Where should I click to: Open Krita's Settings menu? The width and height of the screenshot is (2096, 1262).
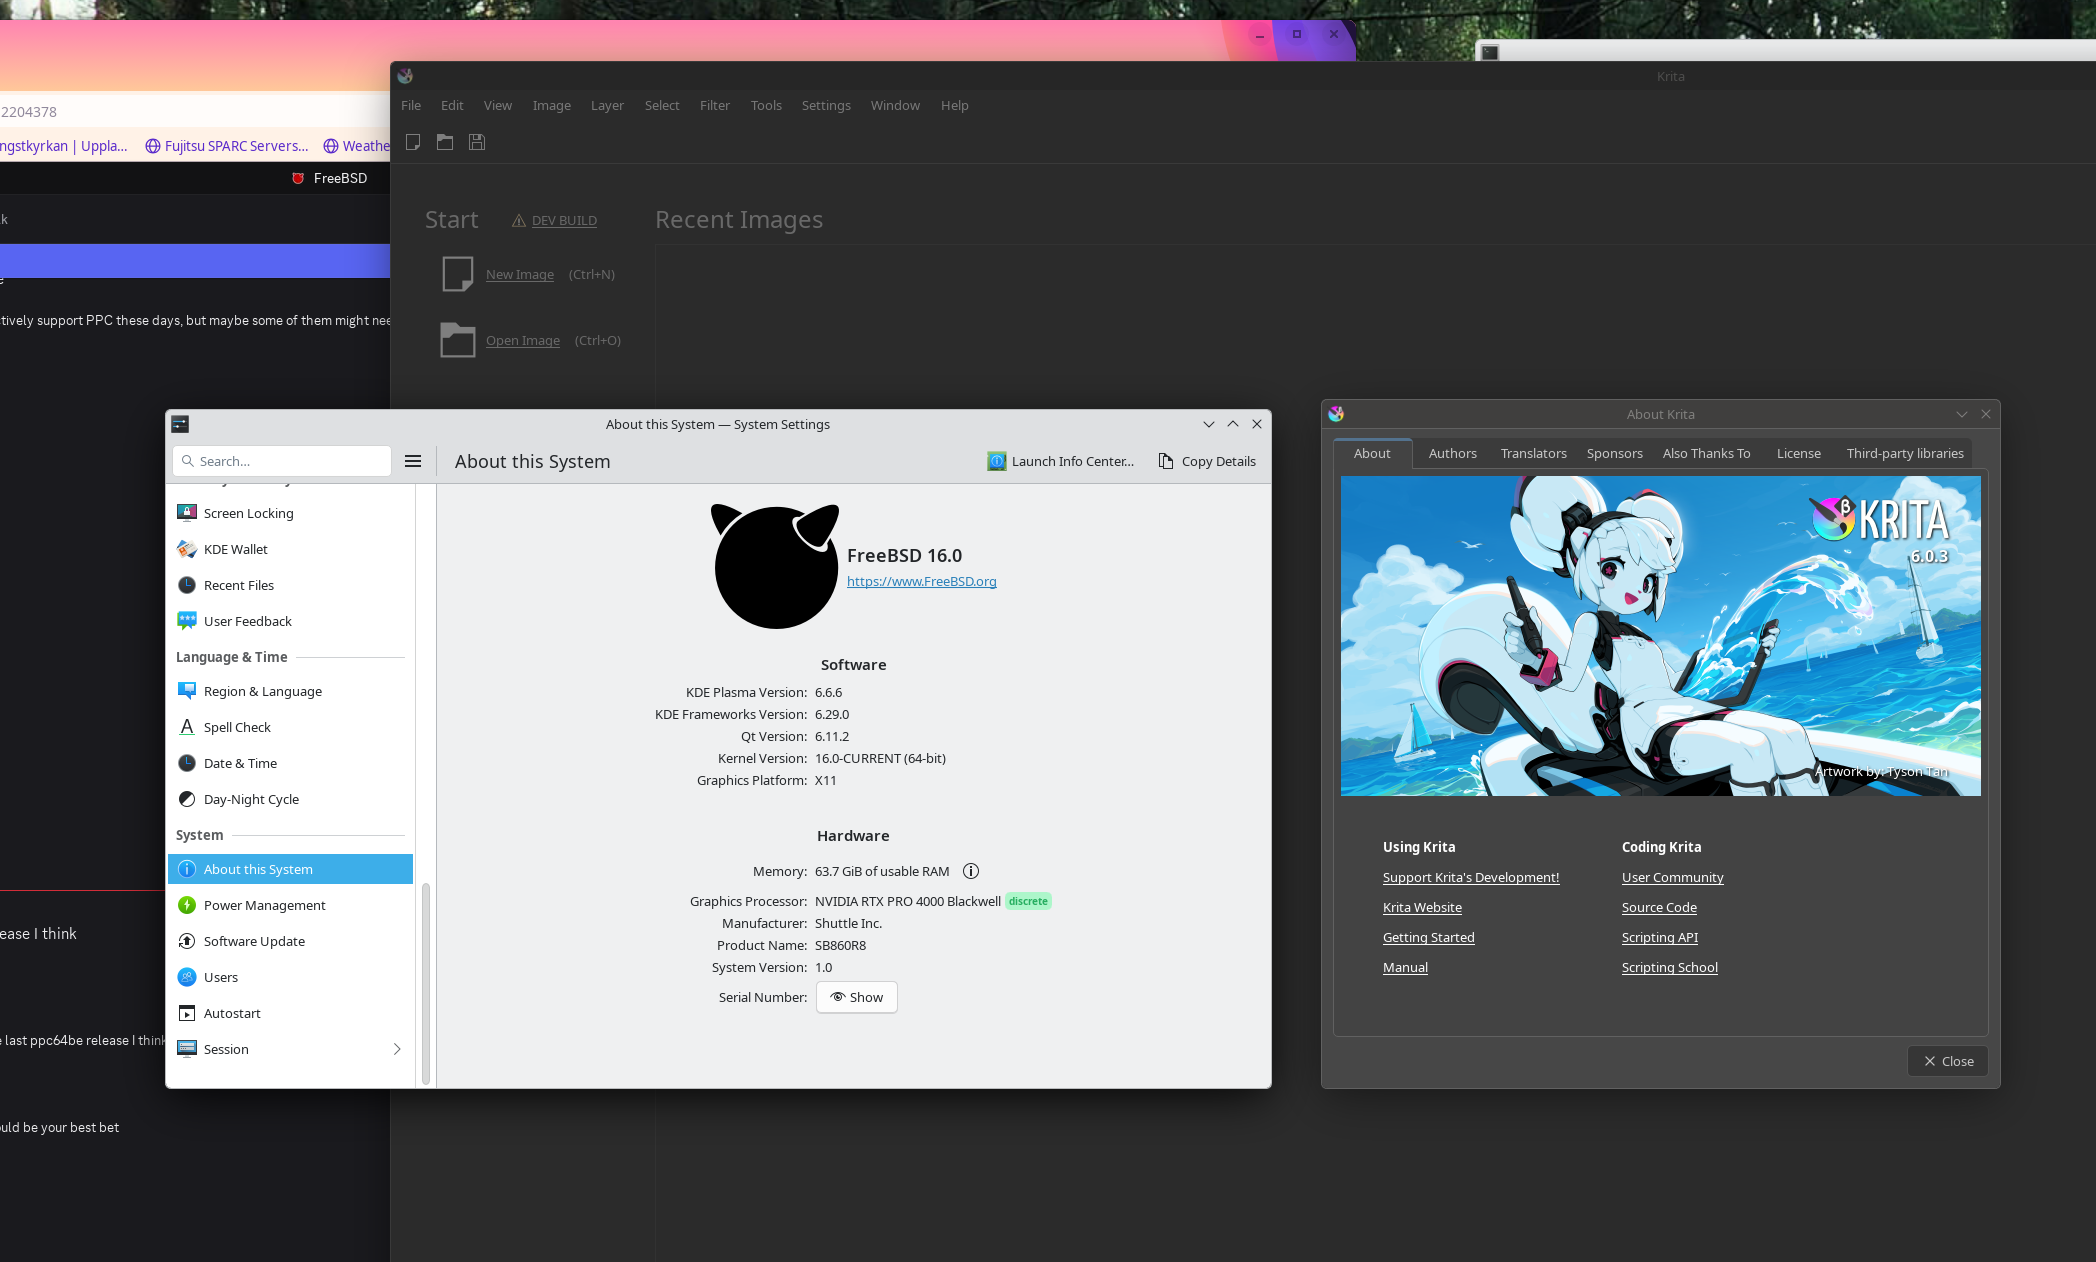pyautogui.click(x=826, y=105)
